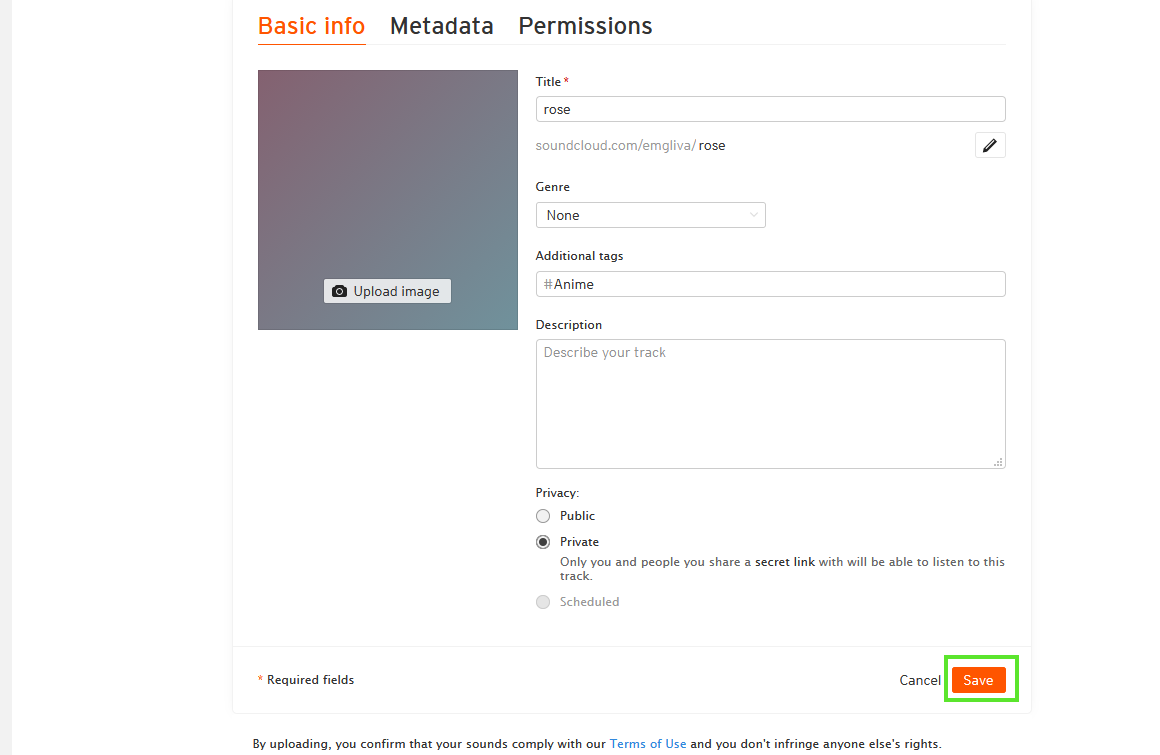The image size is (1160, 755).
Task: Open the Permissions tab
Action: click(585, 26)
